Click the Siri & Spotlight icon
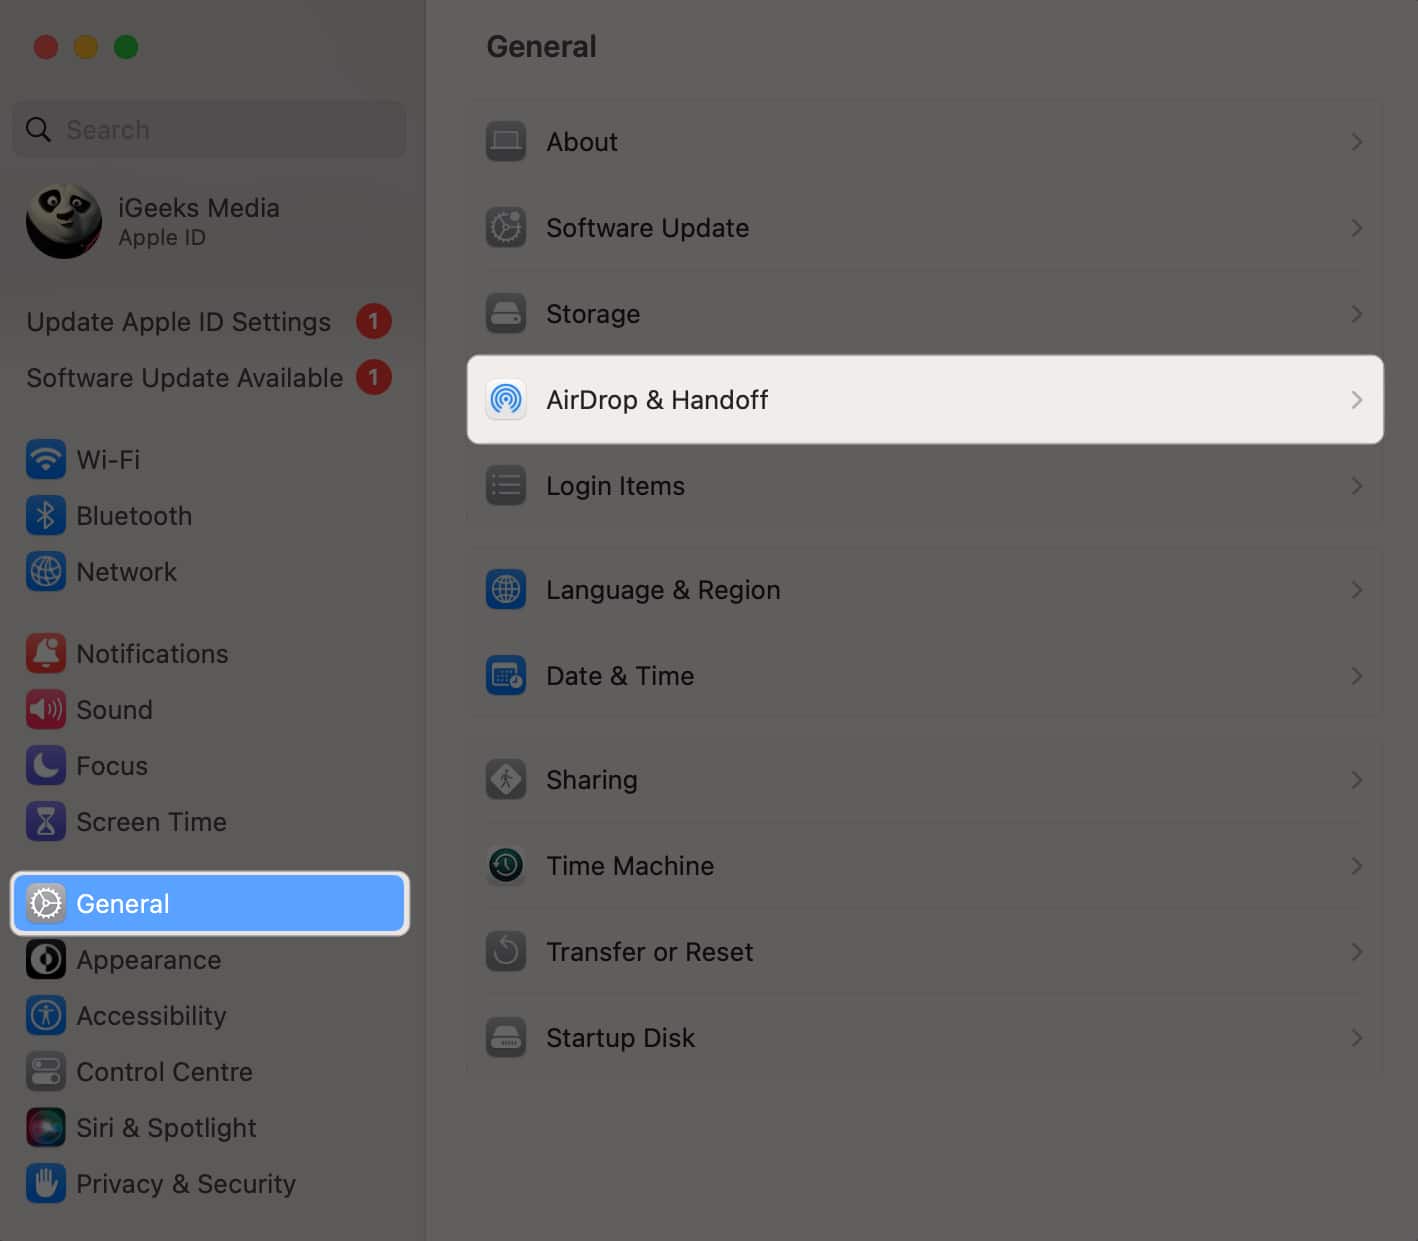This screenshot has height=1241, width=1418. click(x=46, y=1128)
